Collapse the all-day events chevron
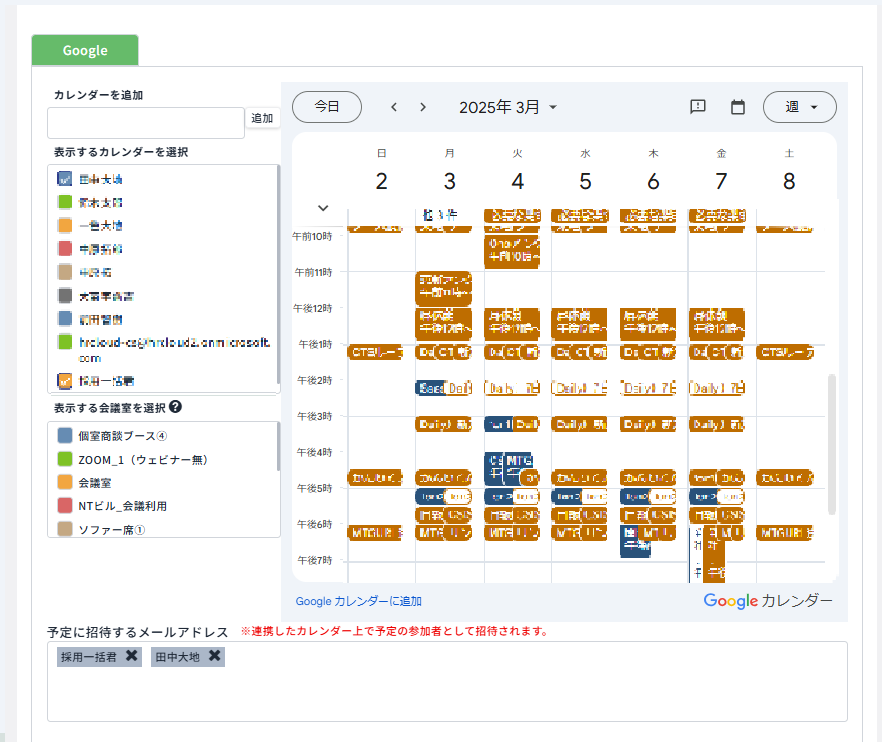 (323, 208)
